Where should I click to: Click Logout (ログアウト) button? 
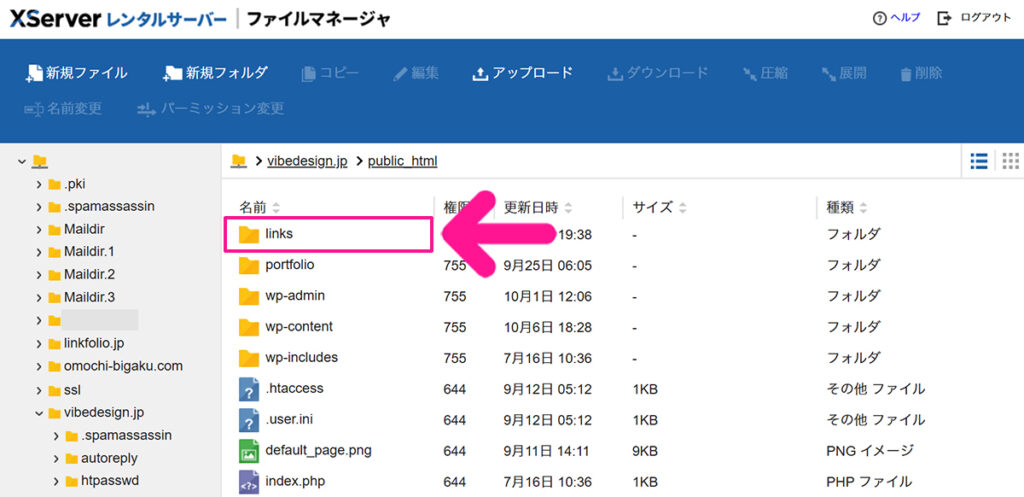tap(973, 18)
